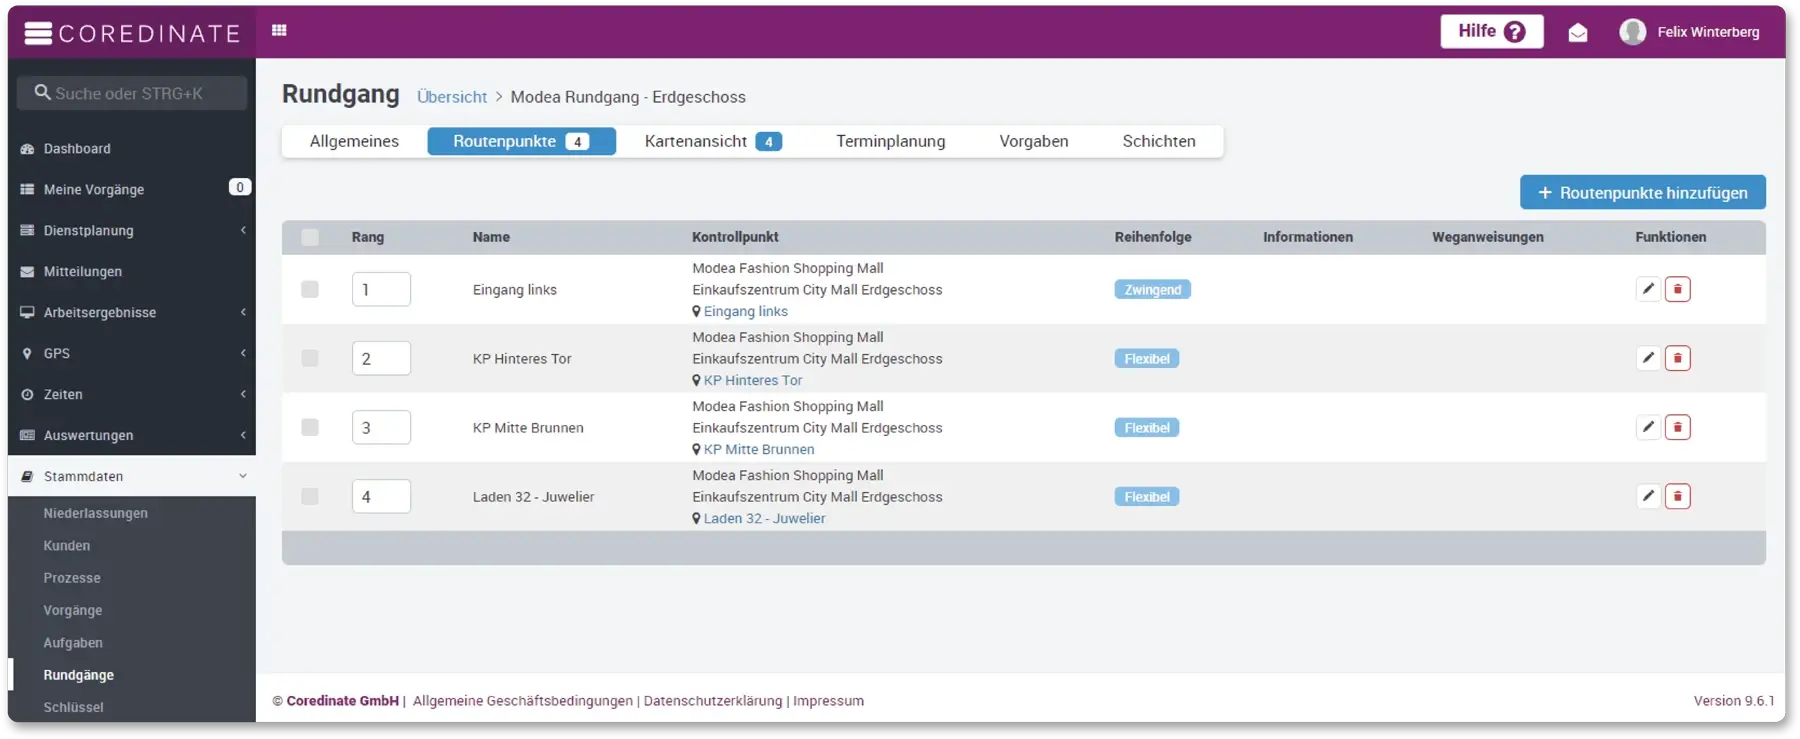Viewport: 1800px width, 739px height.
Task: Click the Felix Winterberg user avatar
Action: click(1632, 32)
